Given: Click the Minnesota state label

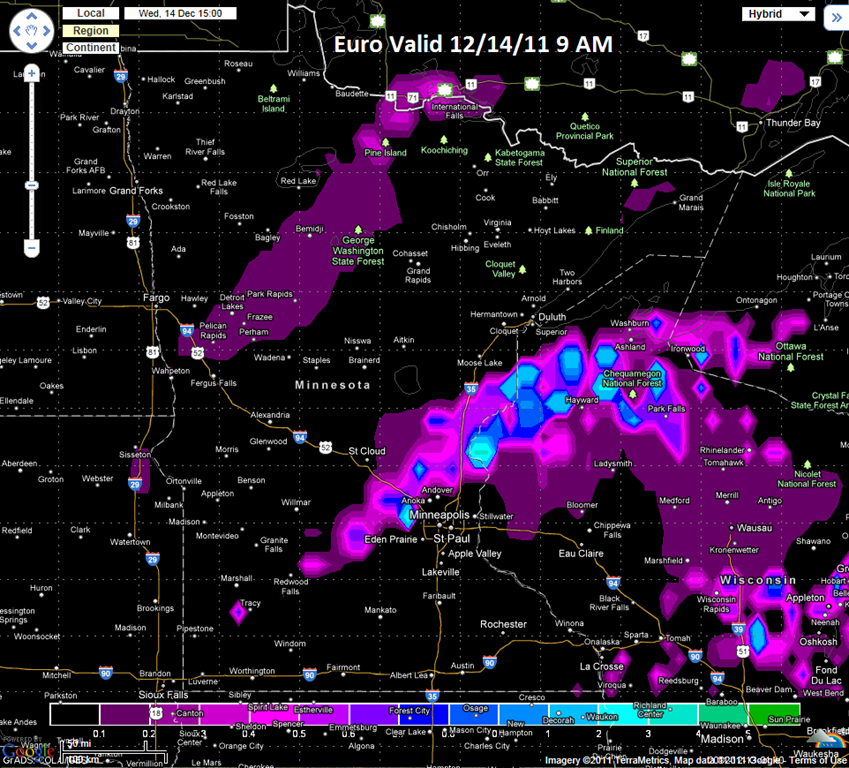Looking at the screenshot, I should pyautogui.click(x=332, y=385).
